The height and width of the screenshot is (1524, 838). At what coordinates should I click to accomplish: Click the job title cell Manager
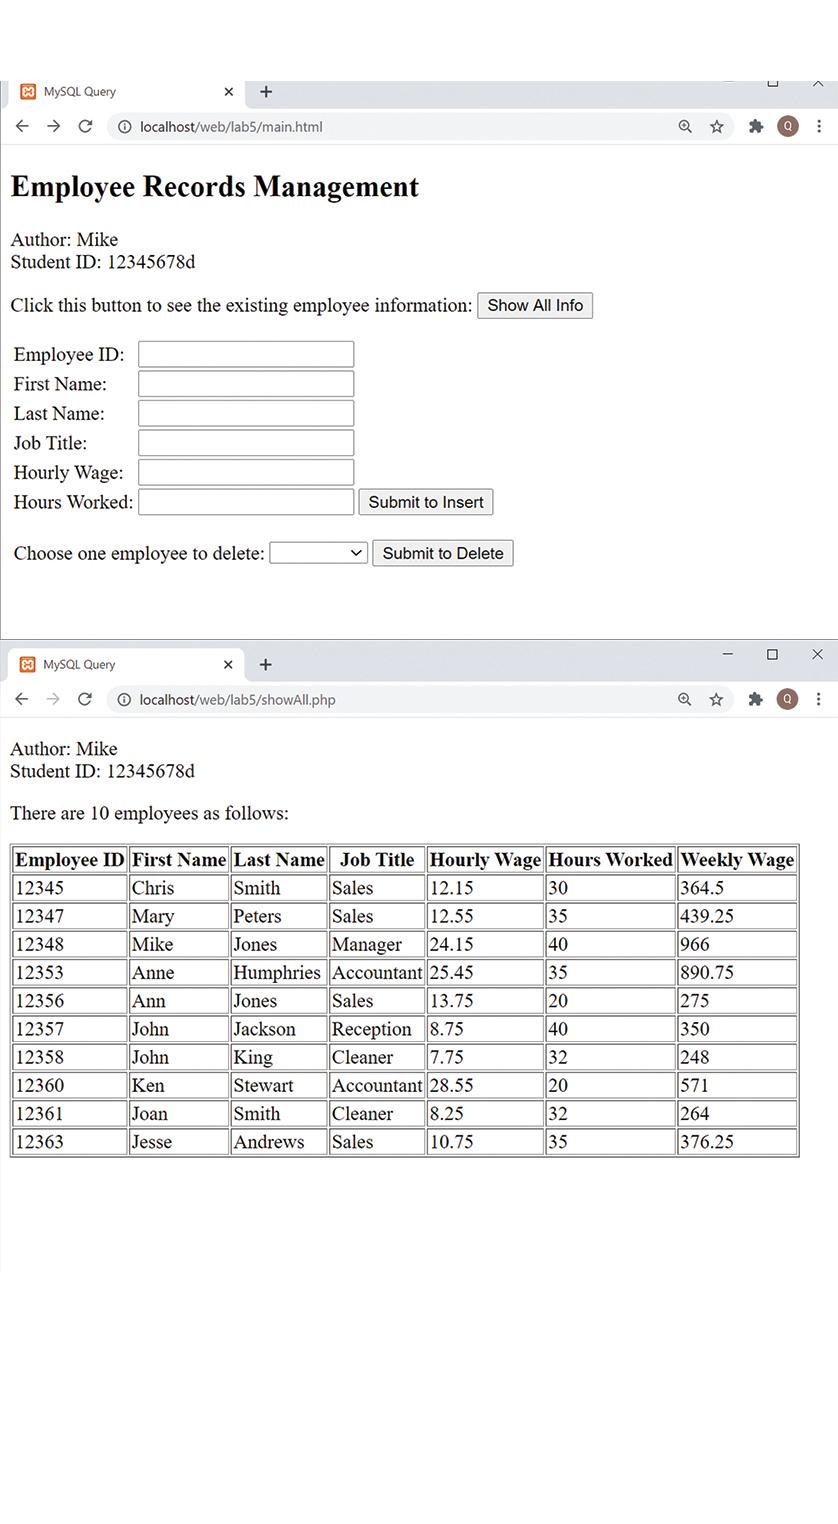377,944
